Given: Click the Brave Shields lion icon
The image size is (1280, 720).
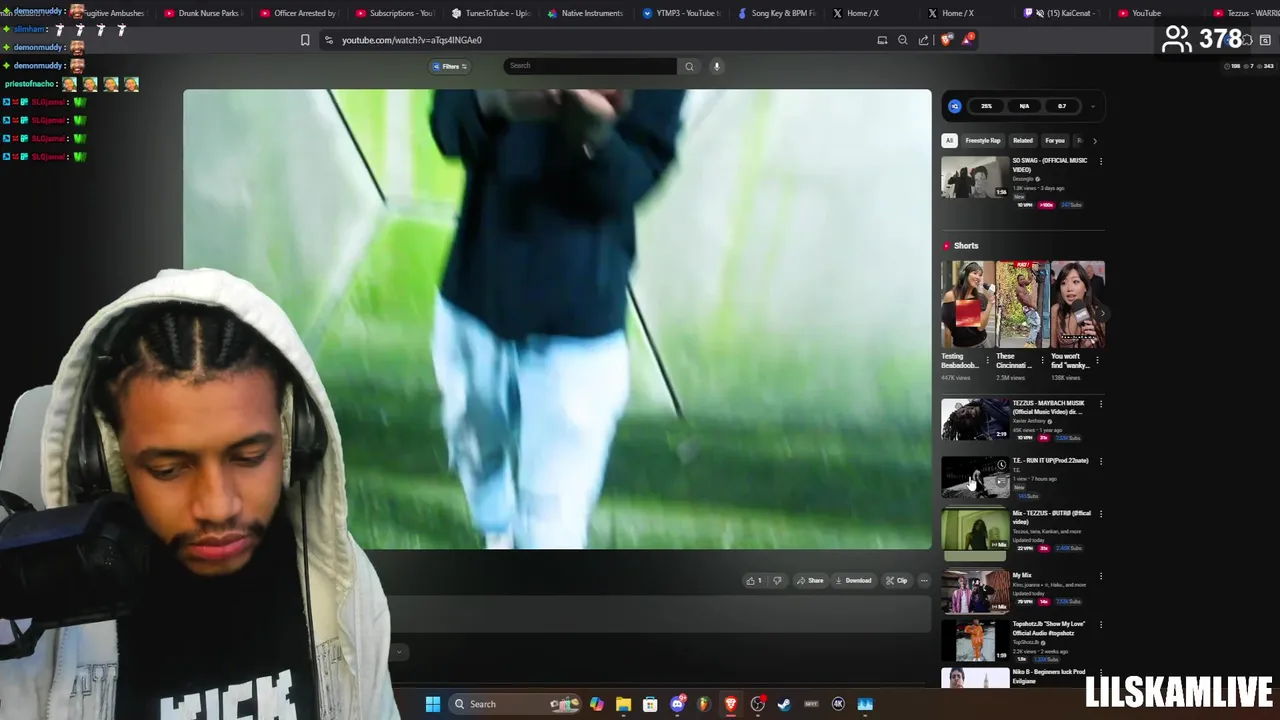Looking at the screenshot, I should [947, 40].
